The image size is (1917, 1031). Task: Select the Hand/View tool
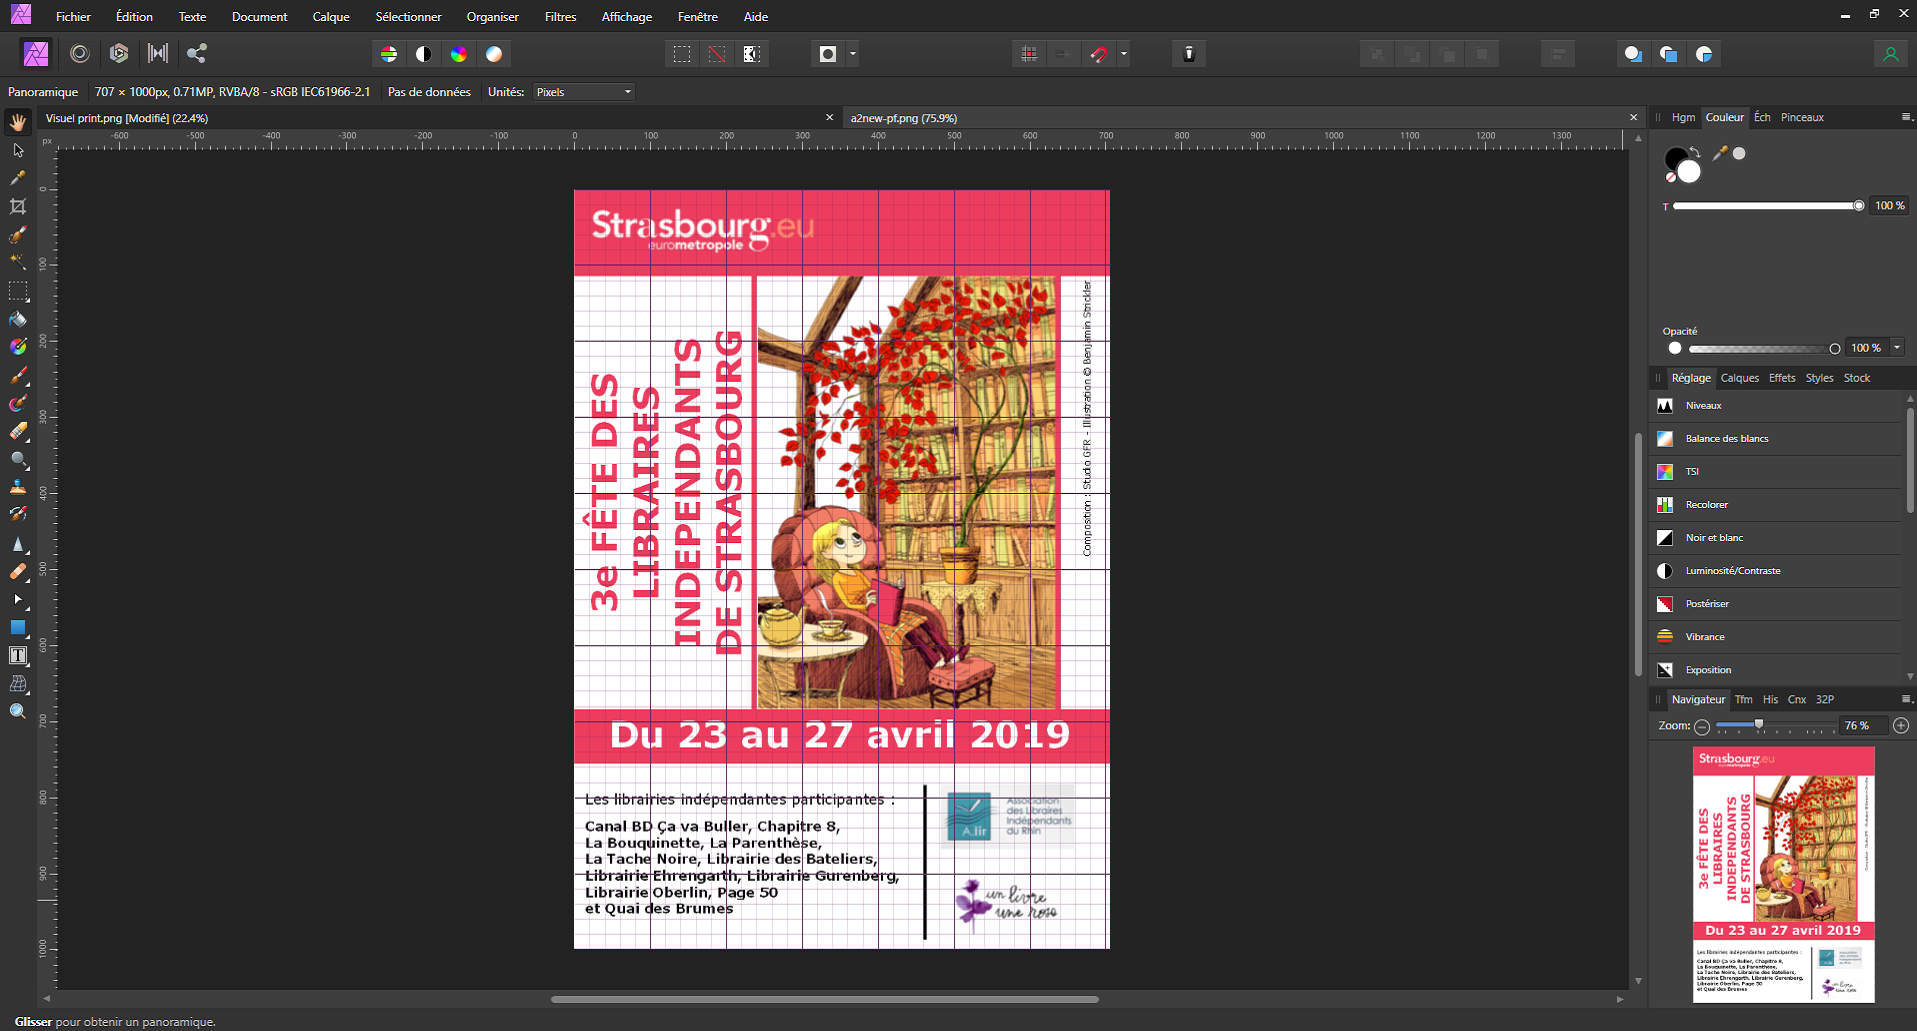tap(18, 122)
